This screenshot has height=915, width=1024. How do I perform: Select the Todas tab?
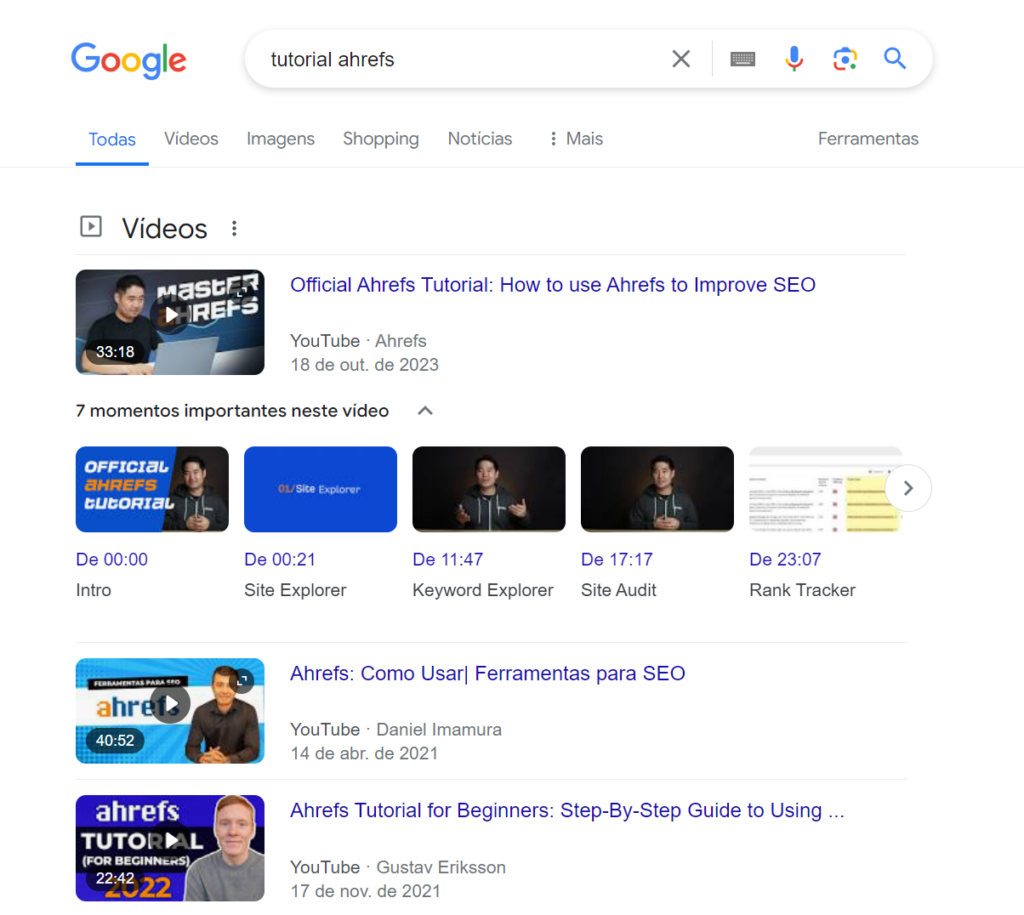(x=112, y=139)
